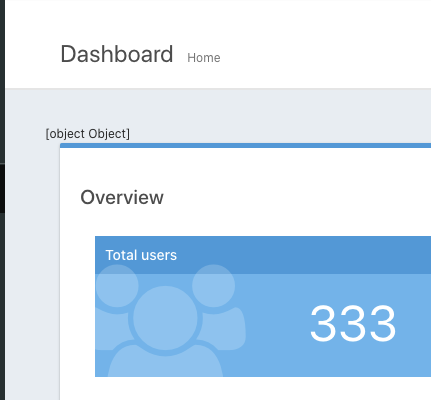Click the users group icon
This screenshot has height=400, width=431.
coord(171,321)
